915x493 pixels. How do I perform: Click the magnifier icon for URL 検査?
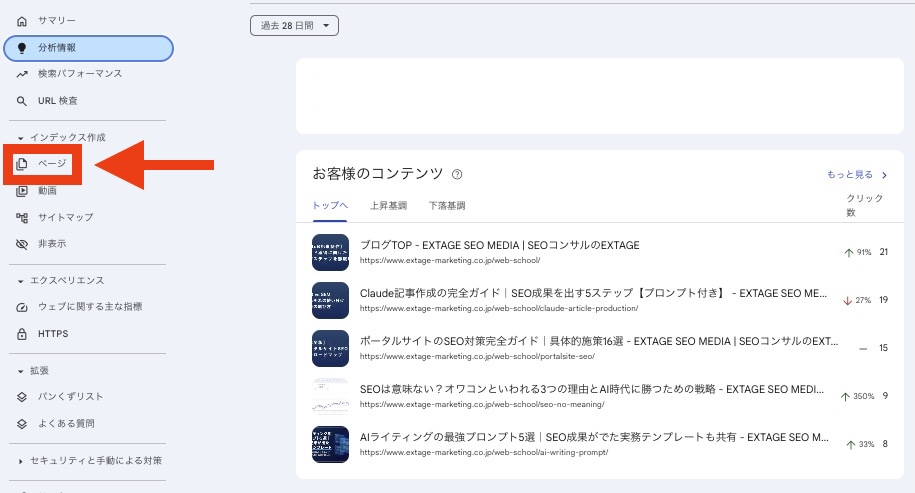[x=22, y=101]
